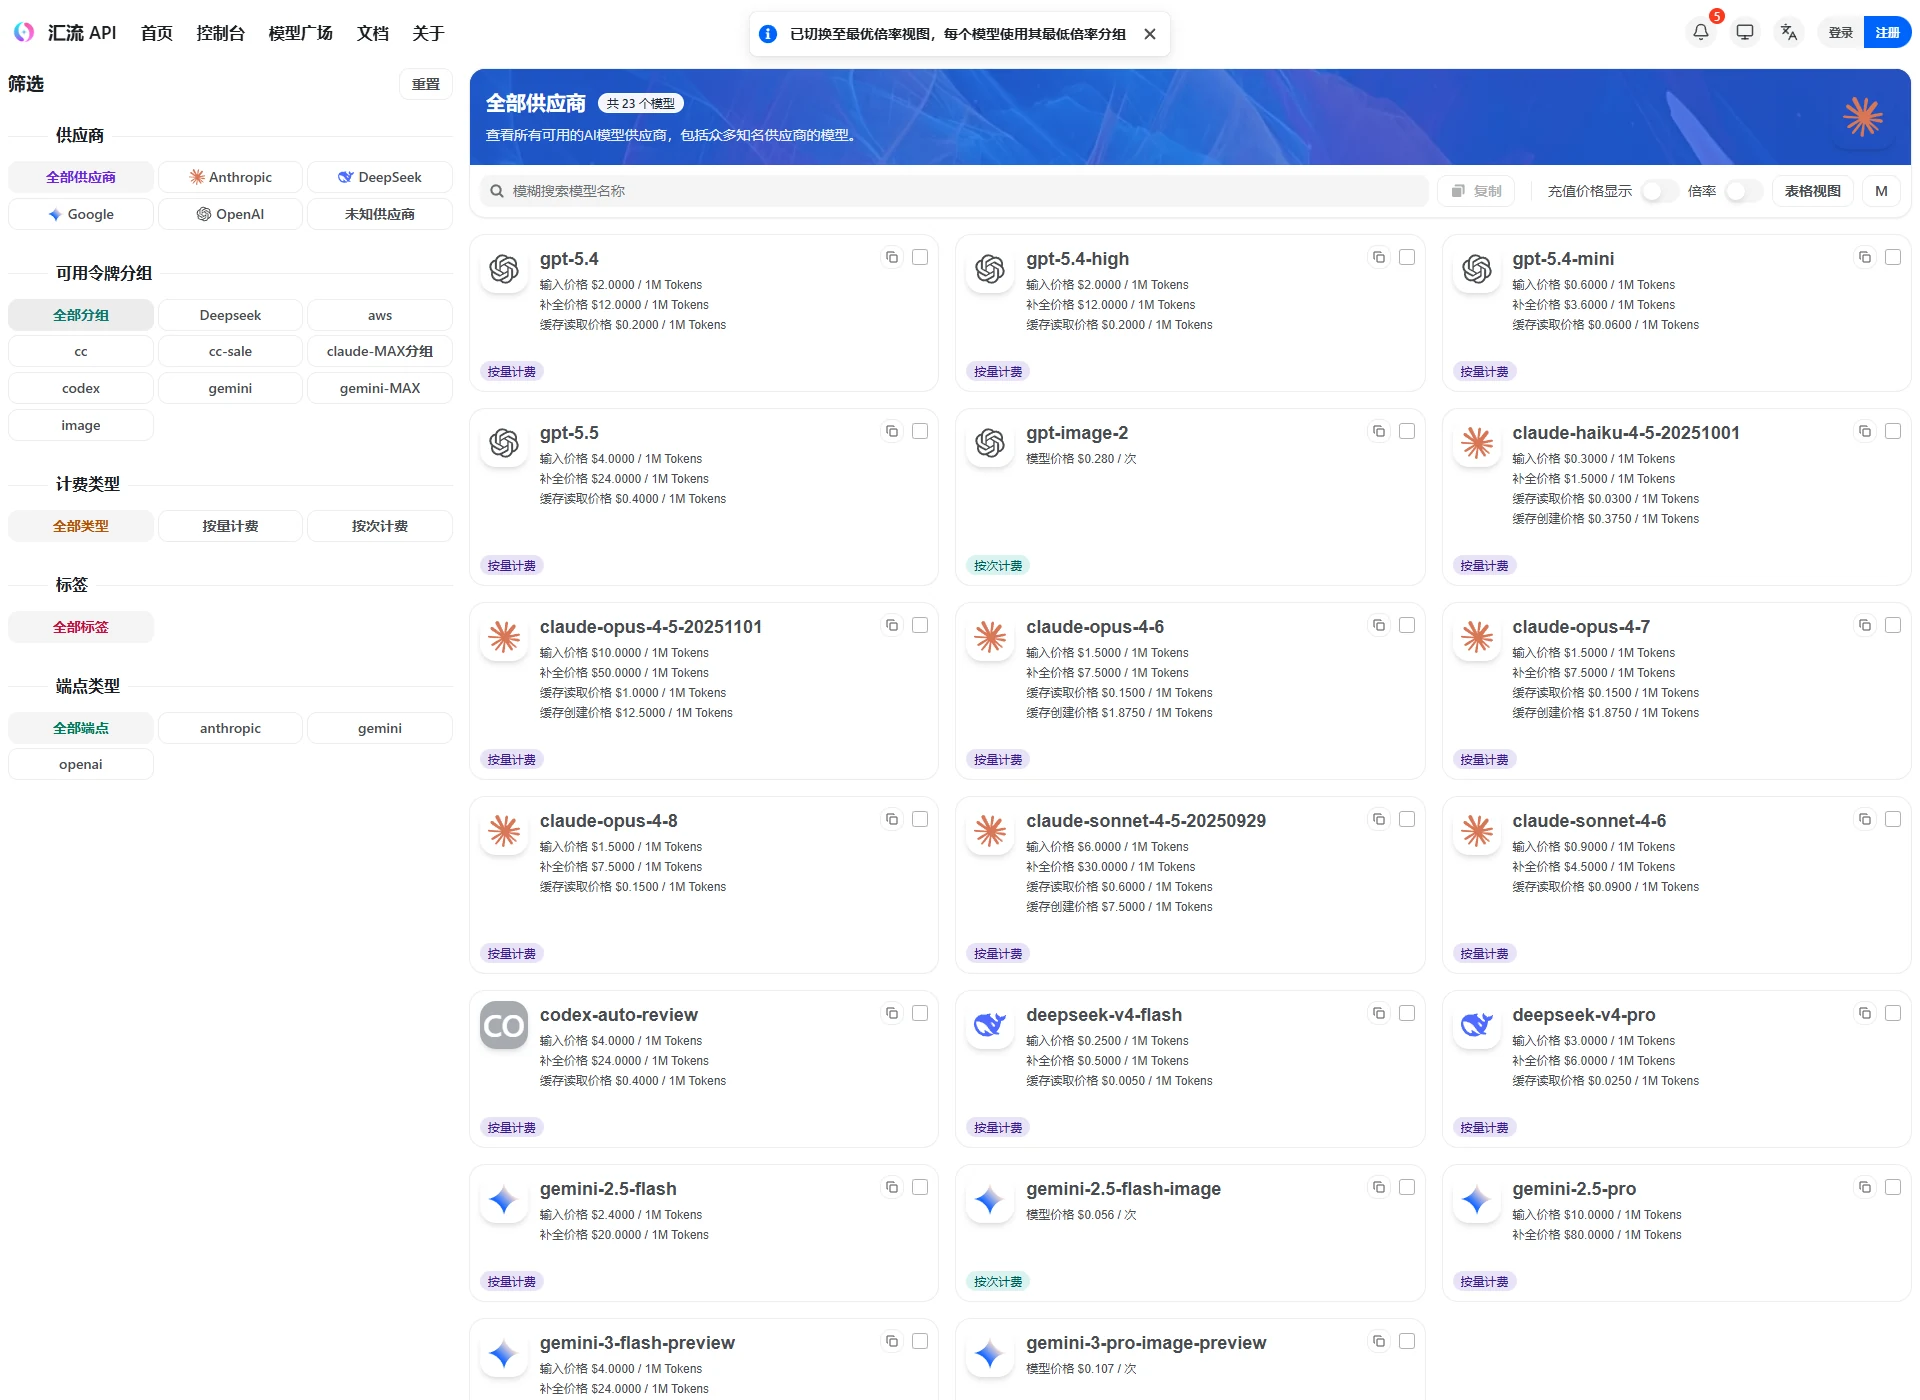
Task: Select the codex token group
Action: pyautogui.click(x=81, y=388)
